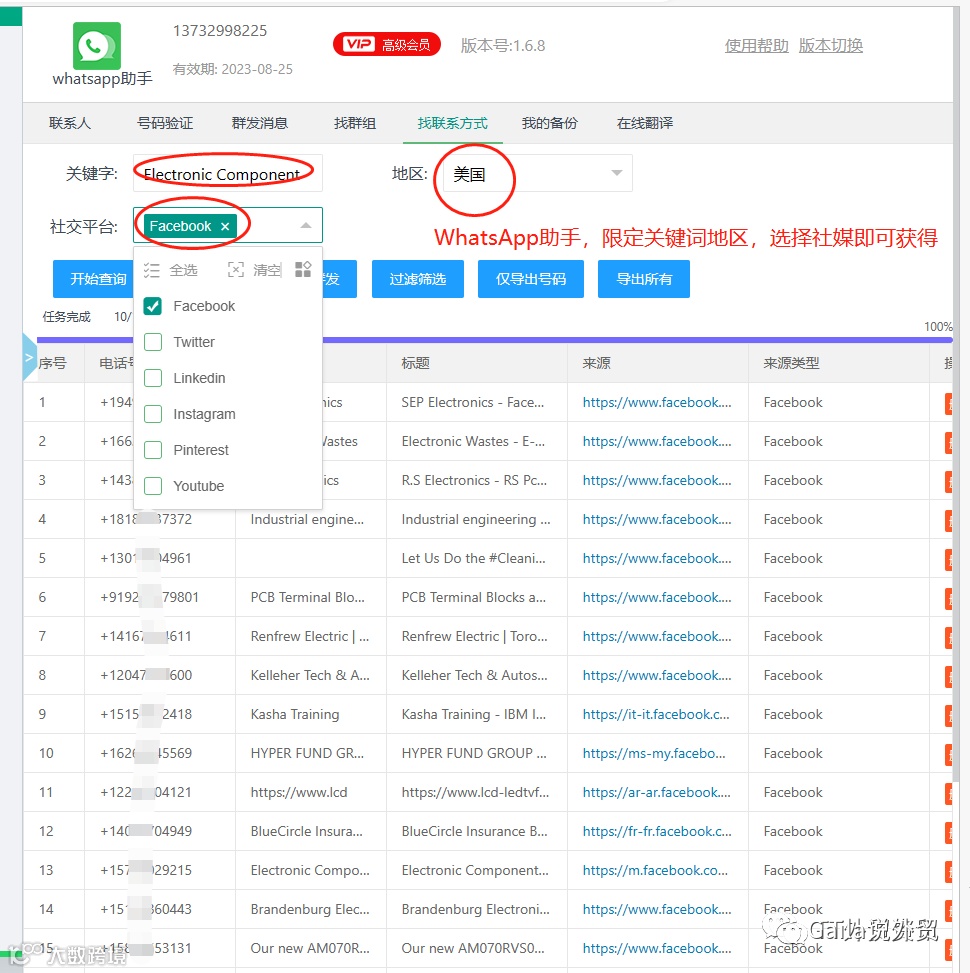The height and width of the screenshot is (973, 970).
Task: Click the grid layout icon beside 清空
Action: [x=303, y=270]
